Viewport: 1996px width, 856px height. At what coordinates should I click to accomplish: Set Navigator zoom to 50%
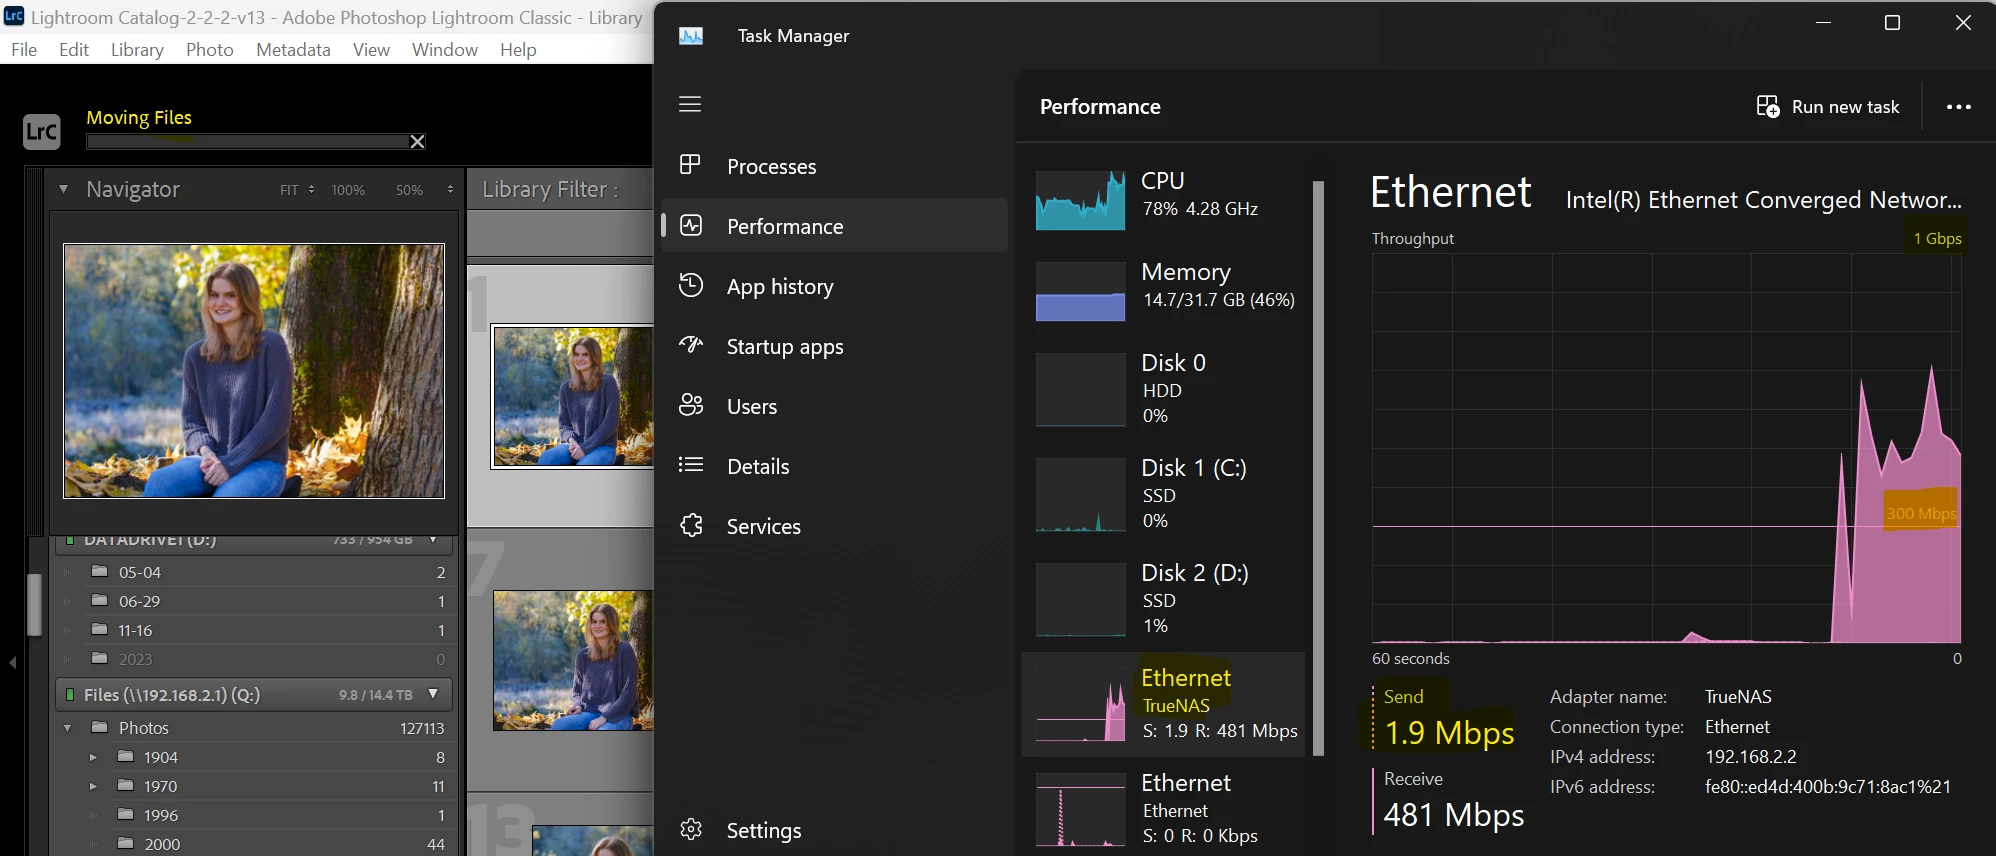pos(409,190)
